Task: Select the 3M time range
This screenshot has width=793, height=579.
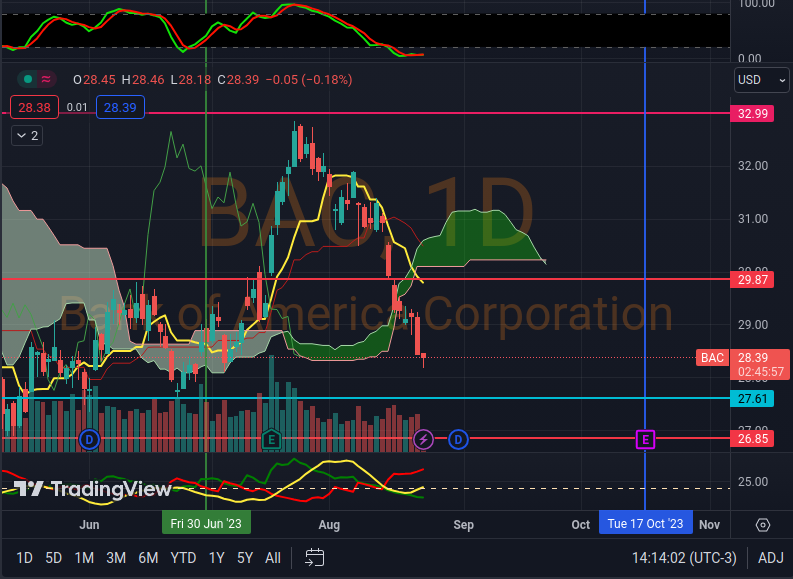Action: pos(116,558)
